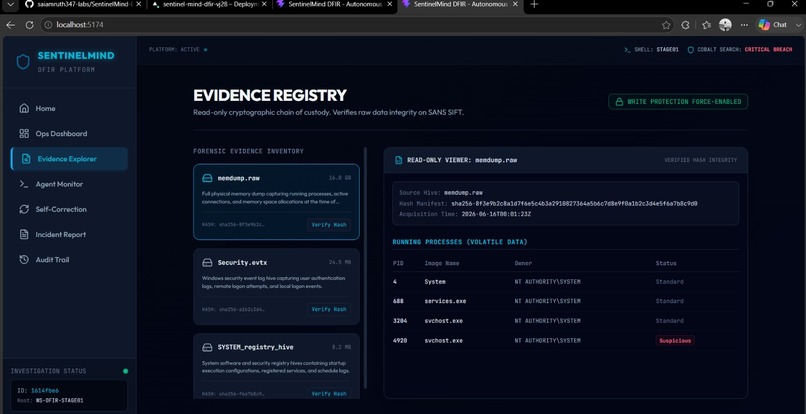Click the Image Name column header
The image size is (806, 414).
tap(442, 263)
